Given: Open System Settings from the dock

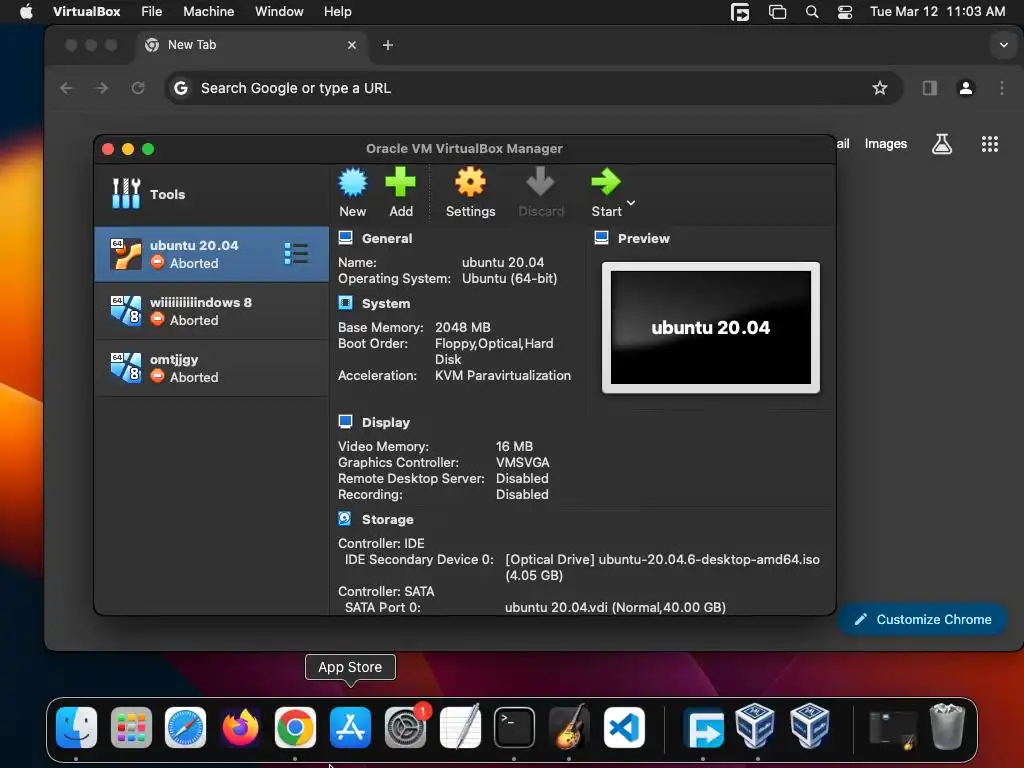Looking at the screenshot, I should pos(405,727).
